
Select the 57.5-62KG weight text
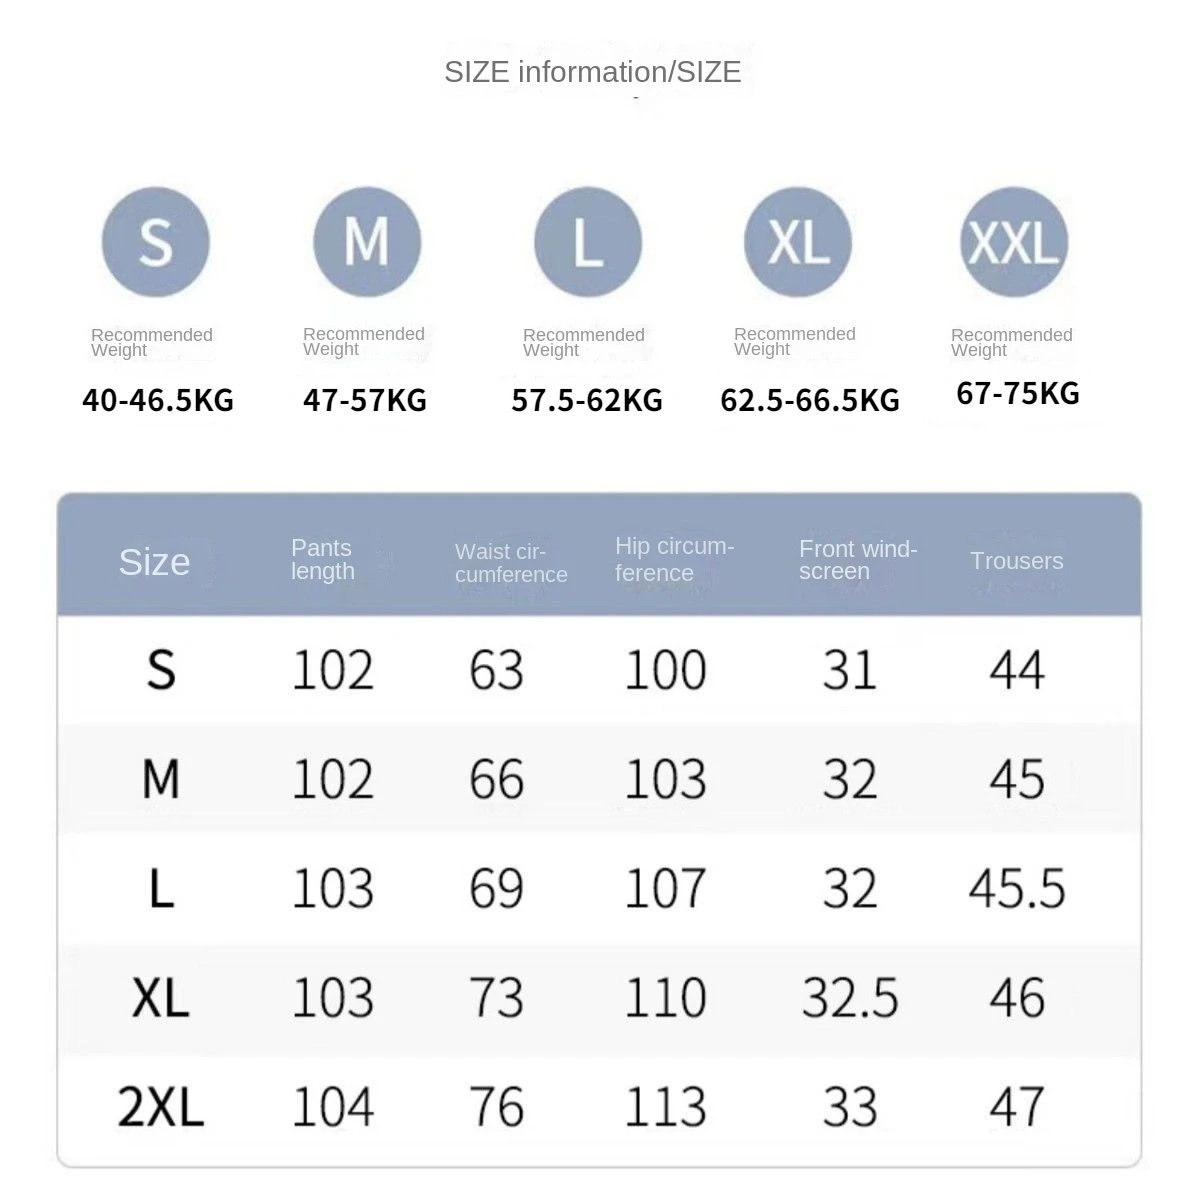pos(587,401)
